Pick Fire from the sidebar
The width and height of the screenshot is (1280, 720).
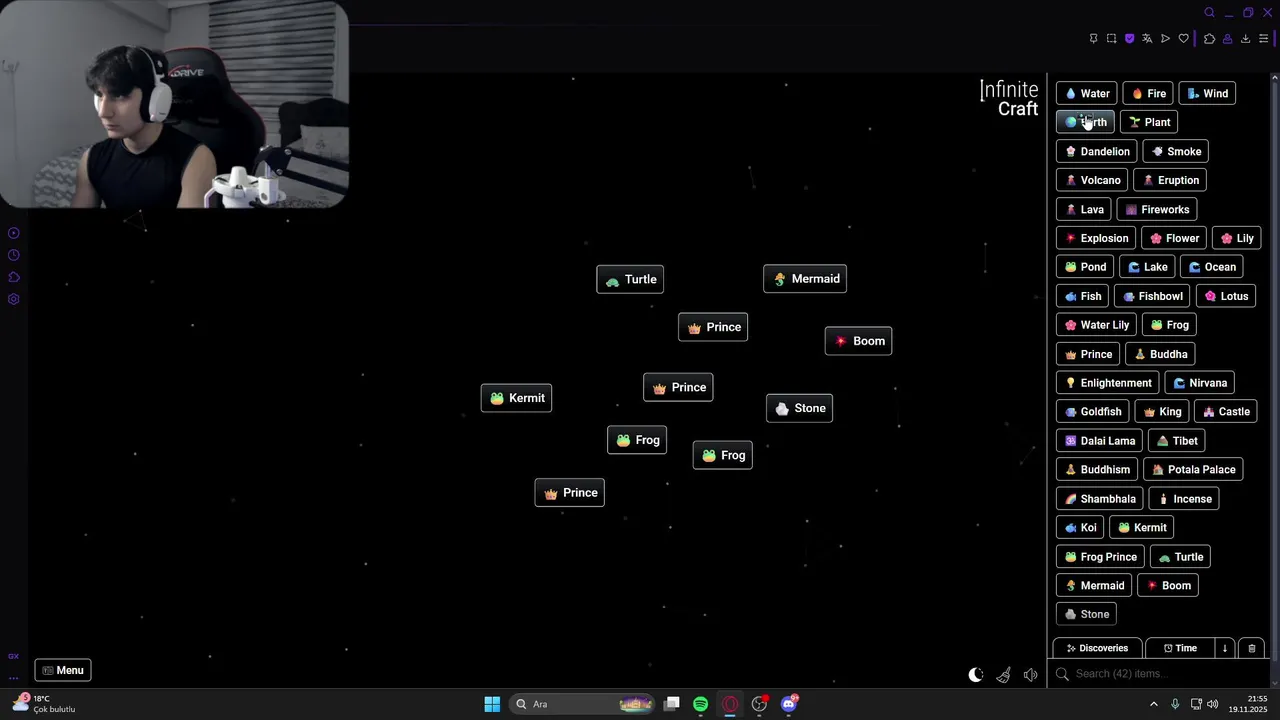point(1148,93)
